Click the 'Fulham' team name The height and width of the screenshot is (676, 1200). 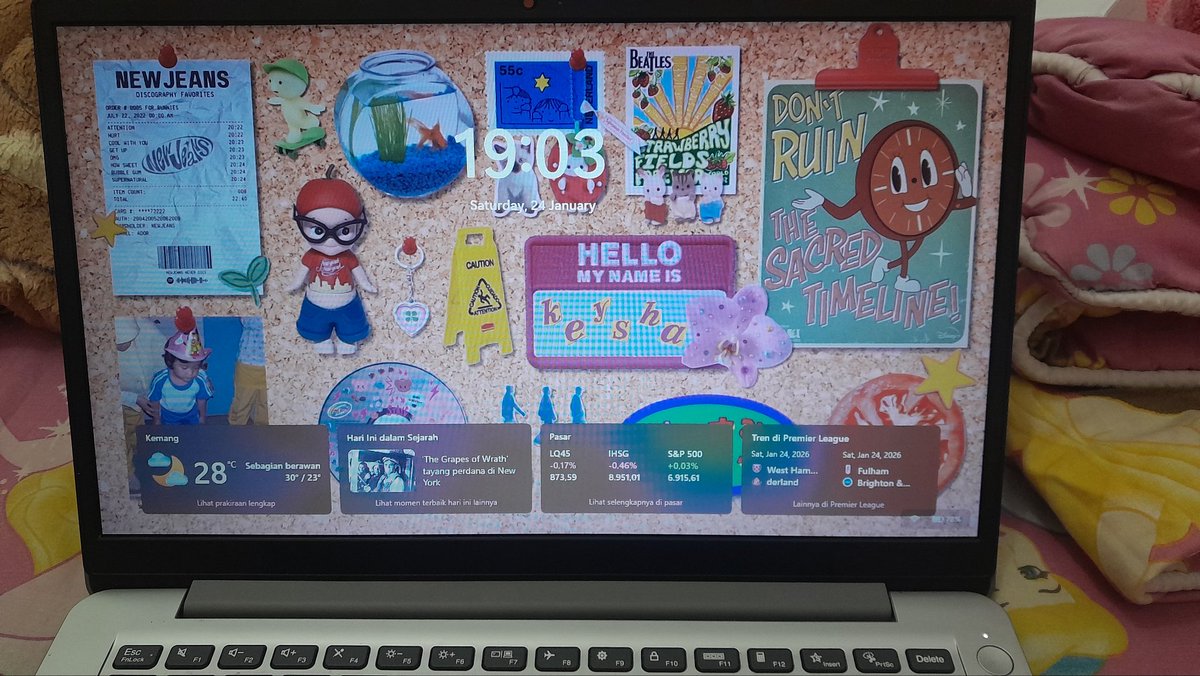(x=872, y=469)
